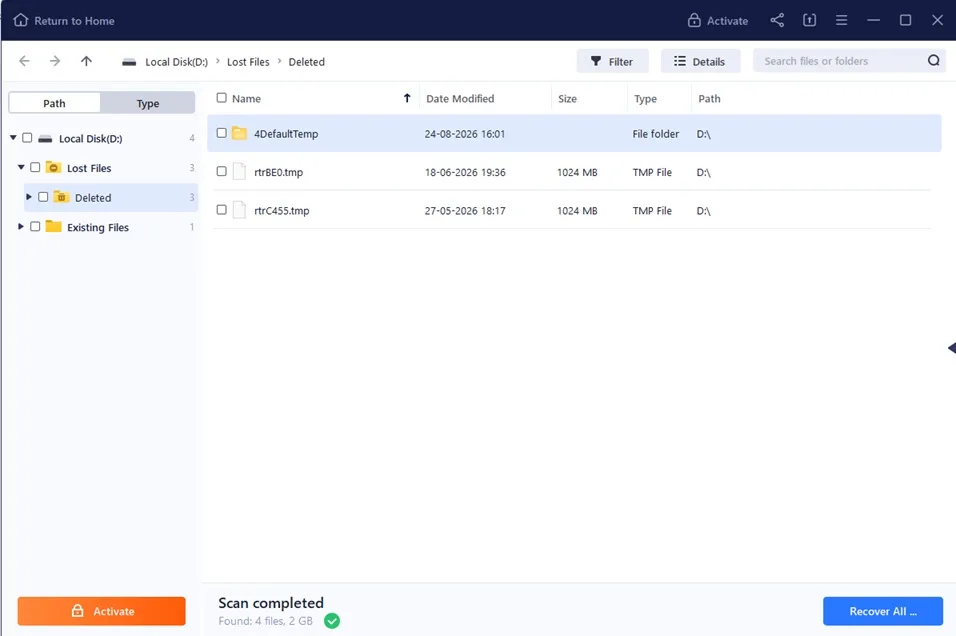956x636 pixels.
Task: Check the Lost Files tree checkbox
Action: pos(35,167)
